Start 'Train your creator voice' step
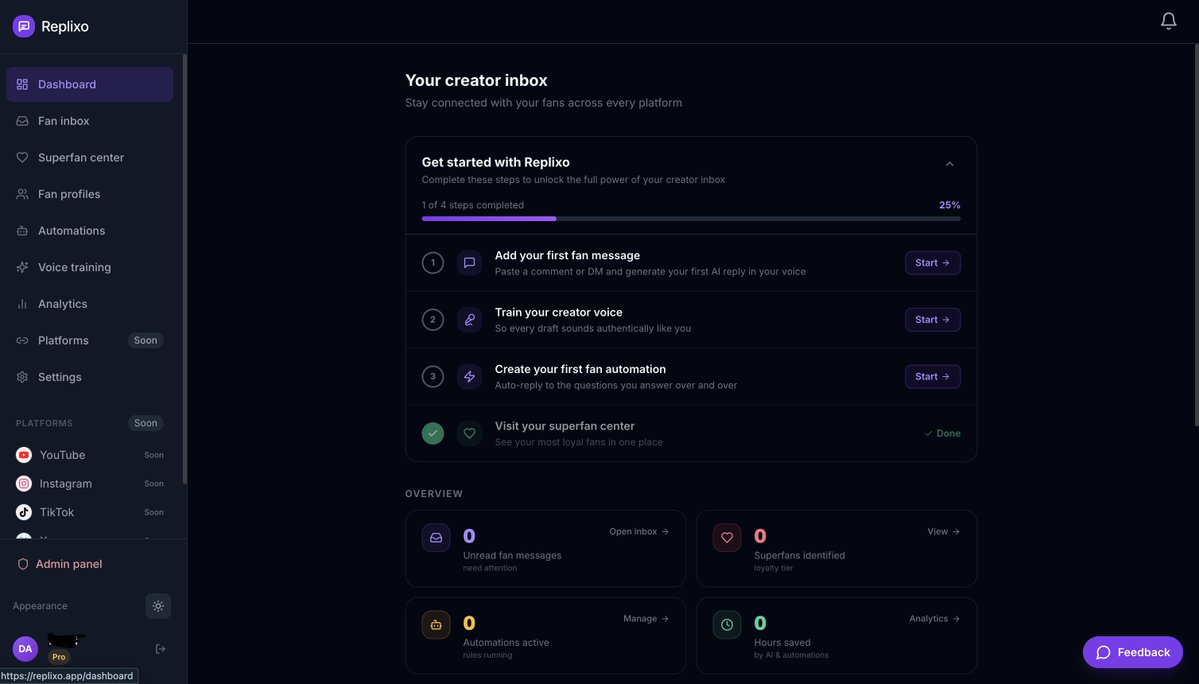Image resolution: width=1199 pixels, height=684 pixels. [x=932, y=319]
